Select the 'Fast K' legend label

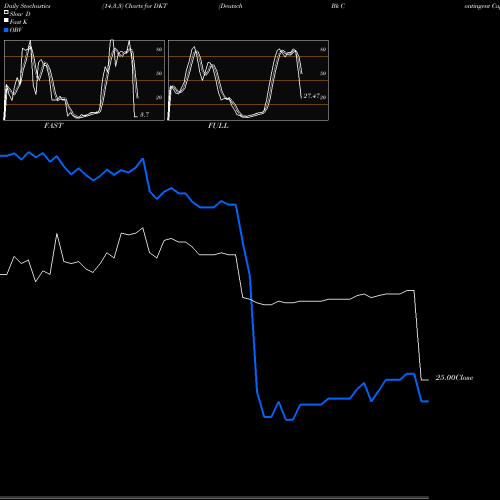pyautogui.click(x=19, y=22)
